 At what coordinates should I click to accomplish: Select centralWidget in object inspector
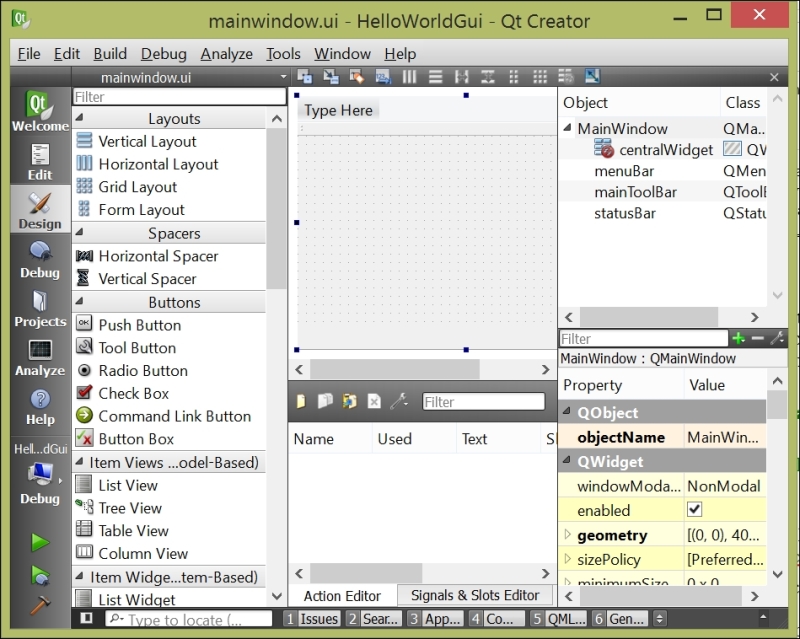click(666, 150)
